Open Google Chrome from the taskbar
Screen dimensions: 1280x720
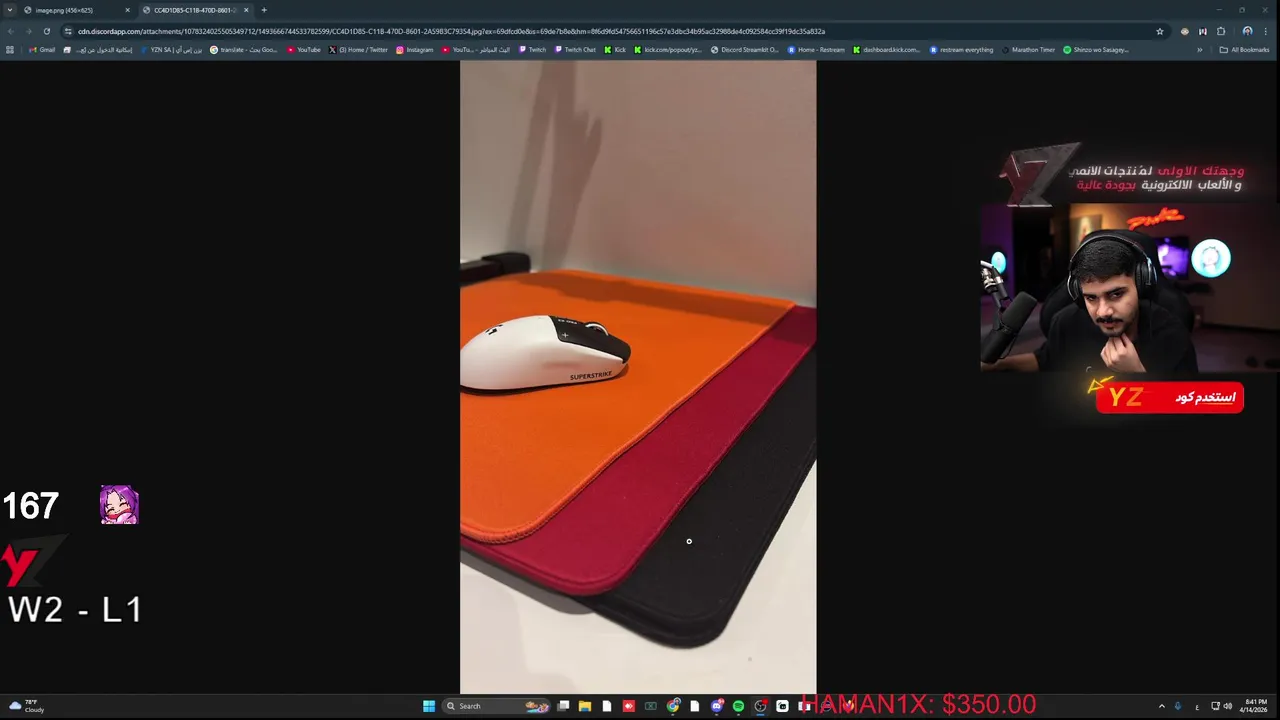pyautogui.click(x=673, y=706)
